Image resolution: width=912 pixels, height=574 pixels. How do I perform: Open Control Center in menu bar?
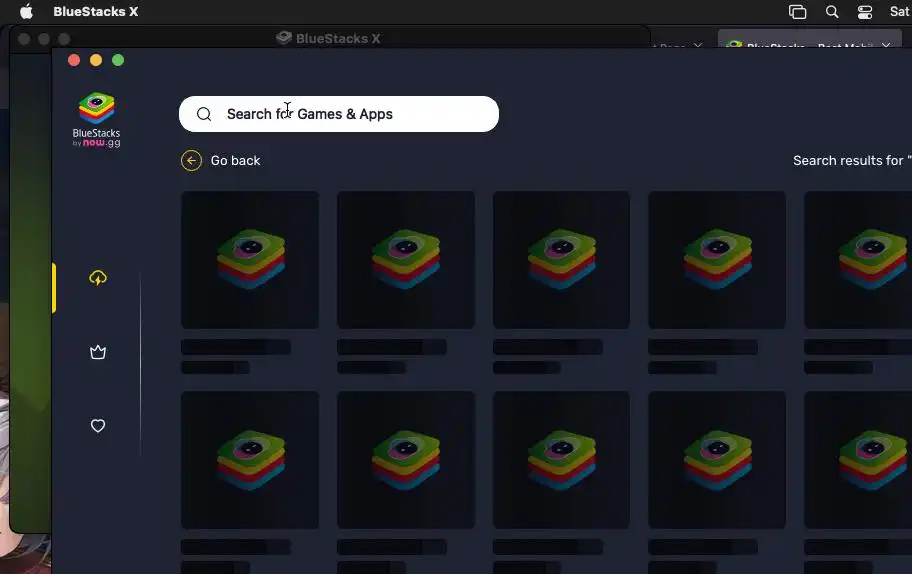[x=865, y=12]
